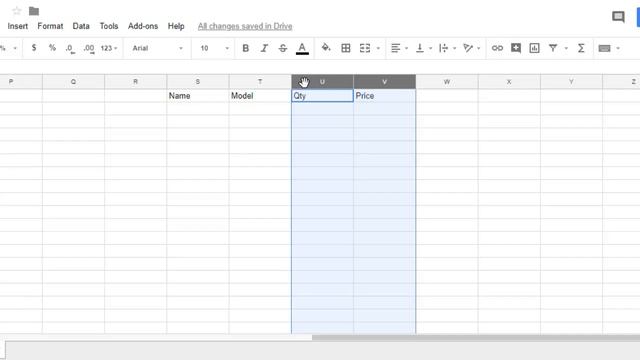Select column S header
Screen dimensions: 640x360
point(198,82)
